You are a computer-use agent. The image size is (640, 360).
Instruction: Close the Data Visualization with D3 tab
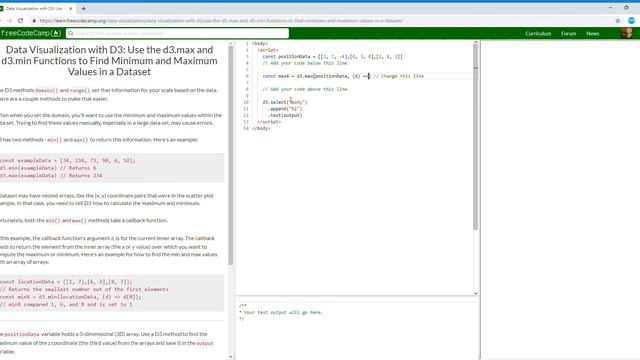pyautogui.click(x=71, y=8)
